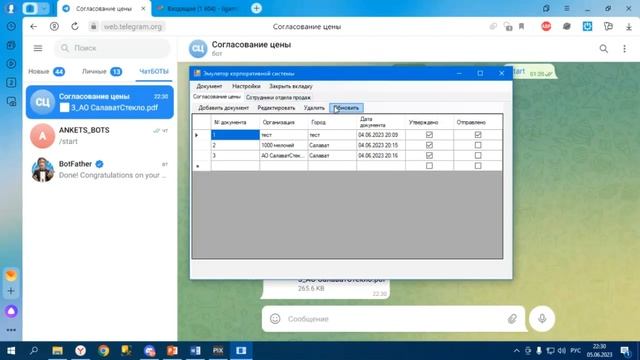
Task: Click the paperclip attach file icon
Action: pyautogui.click(x=512, y=319)
